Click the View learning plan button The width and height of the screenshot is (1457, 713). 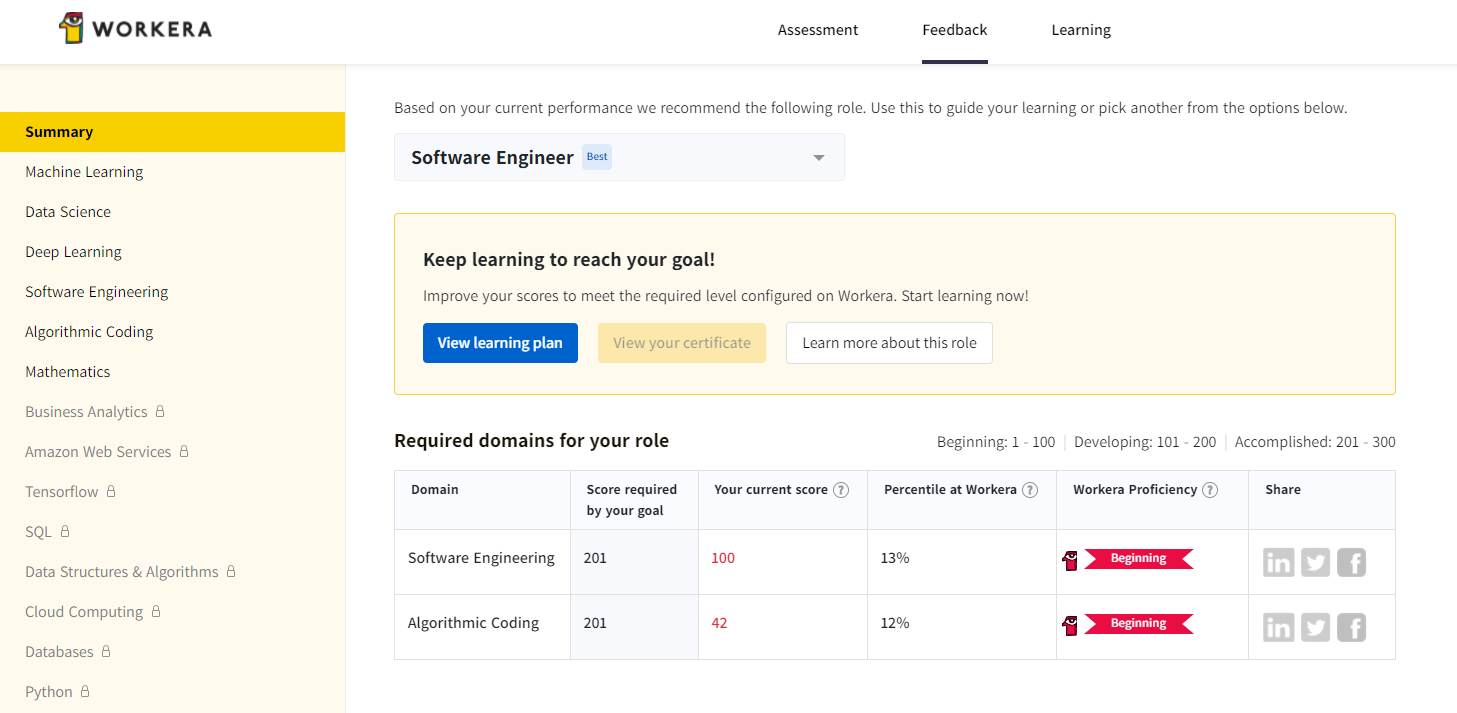click(500, 343)
